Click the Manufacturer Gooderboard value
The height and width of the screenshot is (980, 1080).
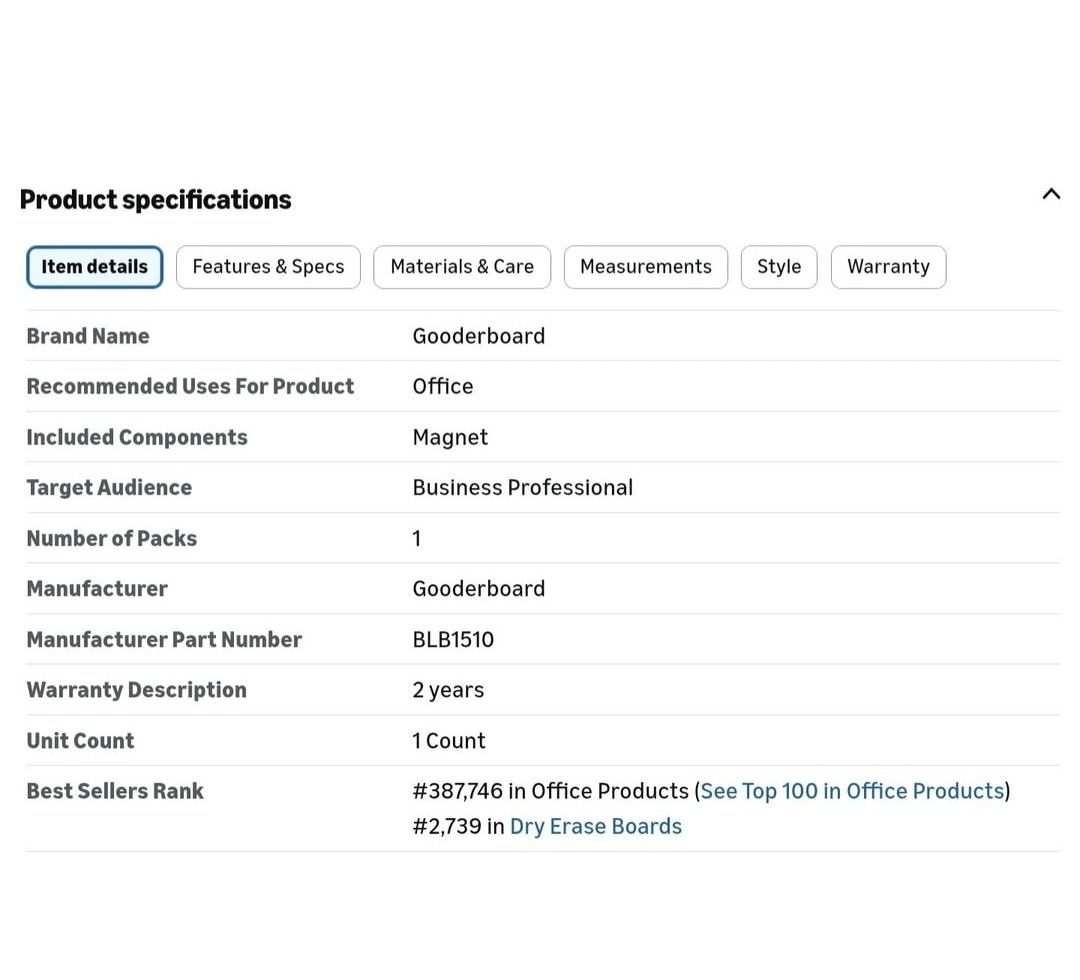coord(479,589)
